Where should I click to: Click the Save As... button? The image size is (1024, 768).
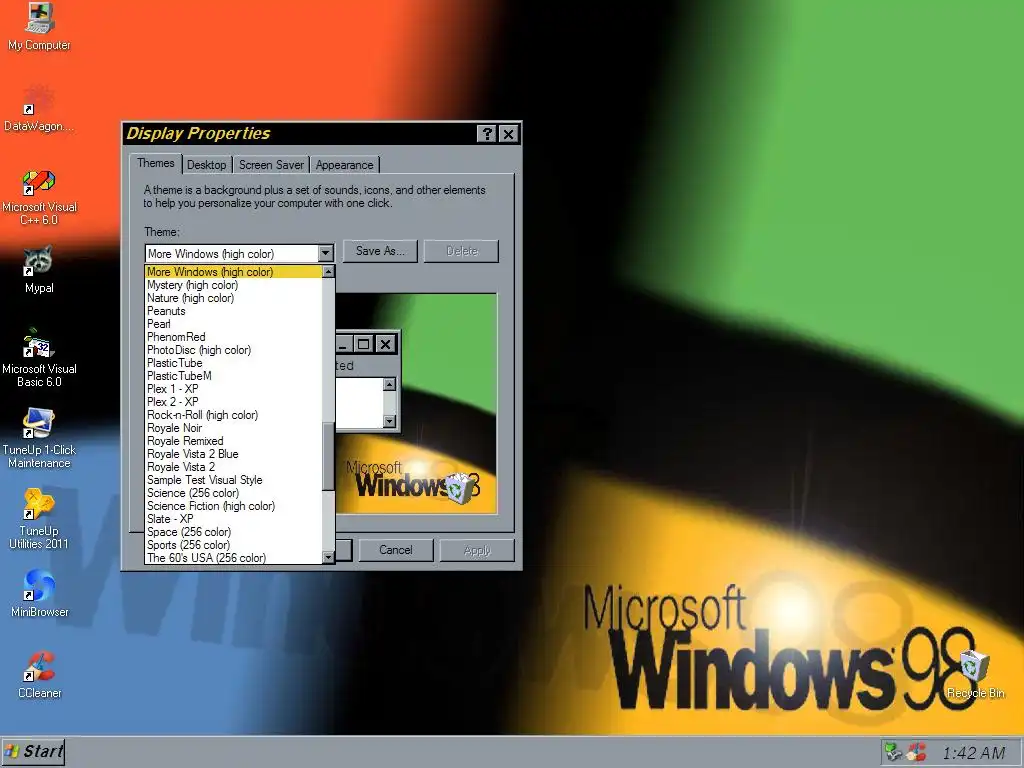[380, 251]
